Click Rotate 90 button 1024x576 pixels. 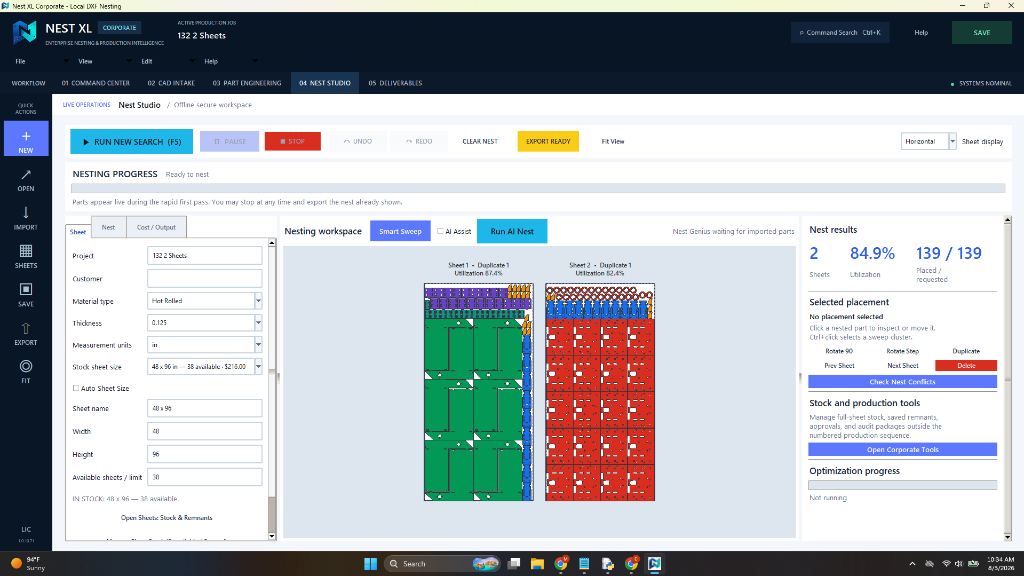839,351
